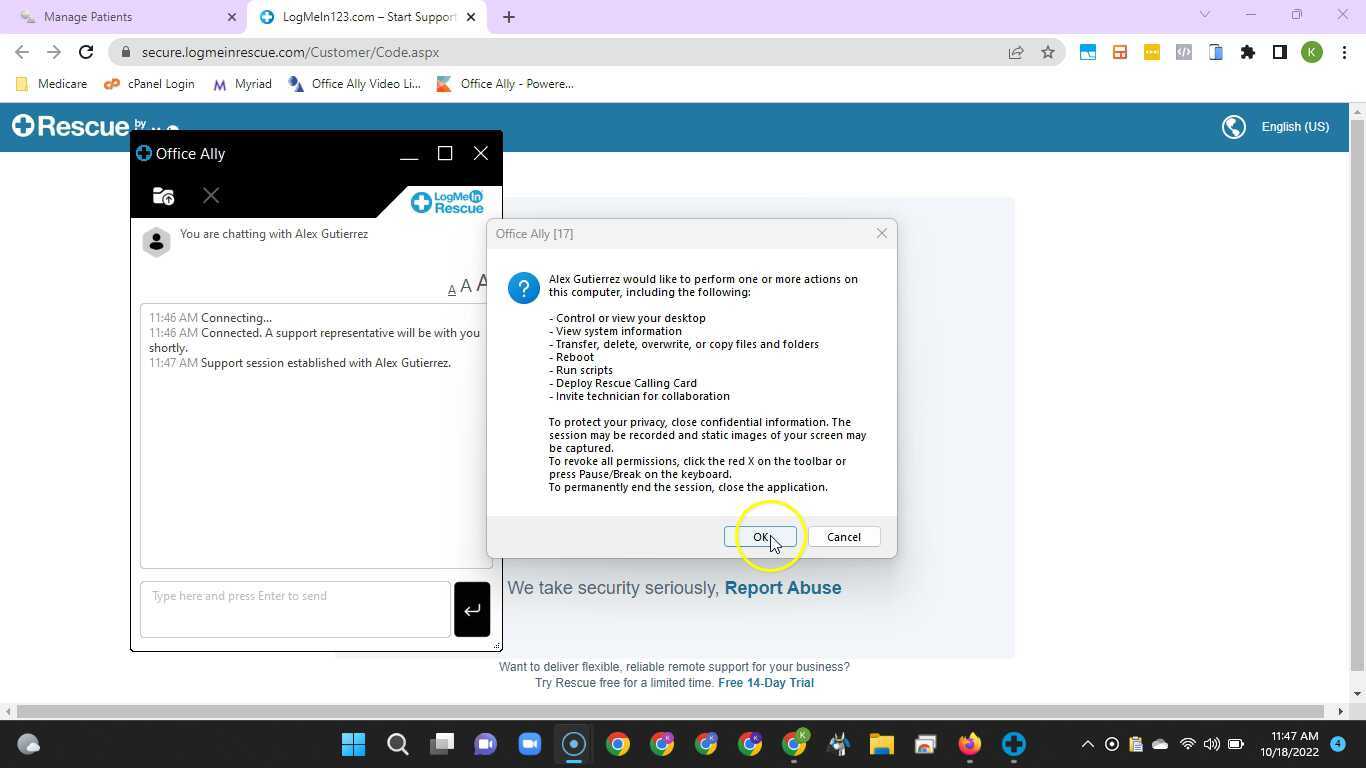Minimize the Office Ally chat window
This screenshot has height=768, width=1366.
(408, 154)
